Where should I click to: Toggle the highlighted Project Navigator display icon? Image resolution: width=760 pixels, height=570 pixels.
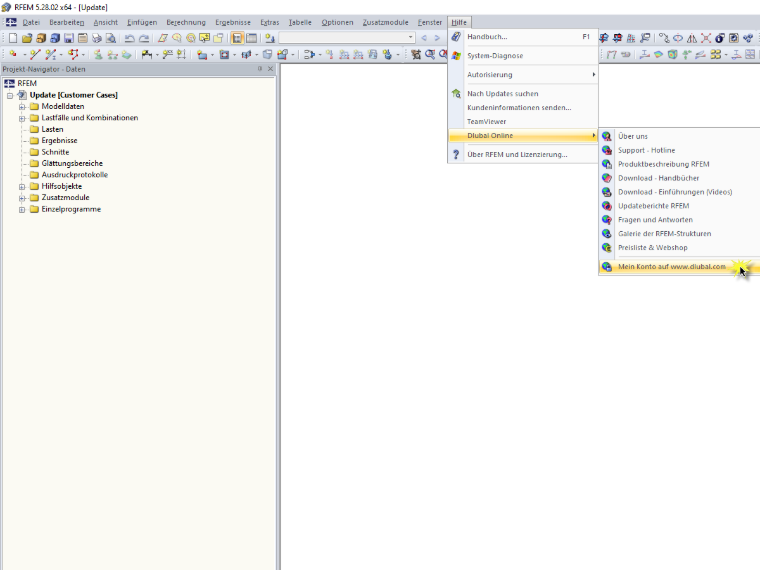click(238, 38)
